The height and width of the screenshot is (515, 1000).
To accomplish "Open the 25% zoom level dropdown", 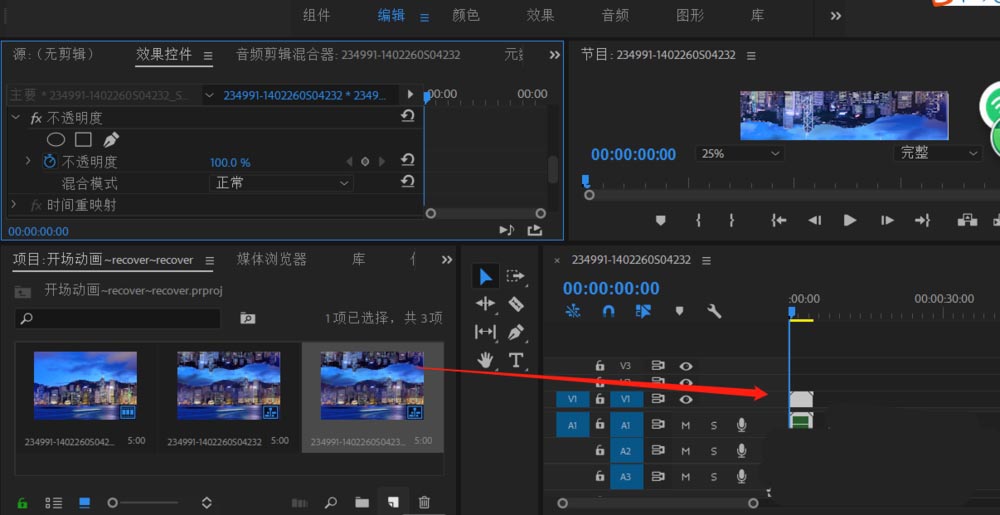I will 740,154.
